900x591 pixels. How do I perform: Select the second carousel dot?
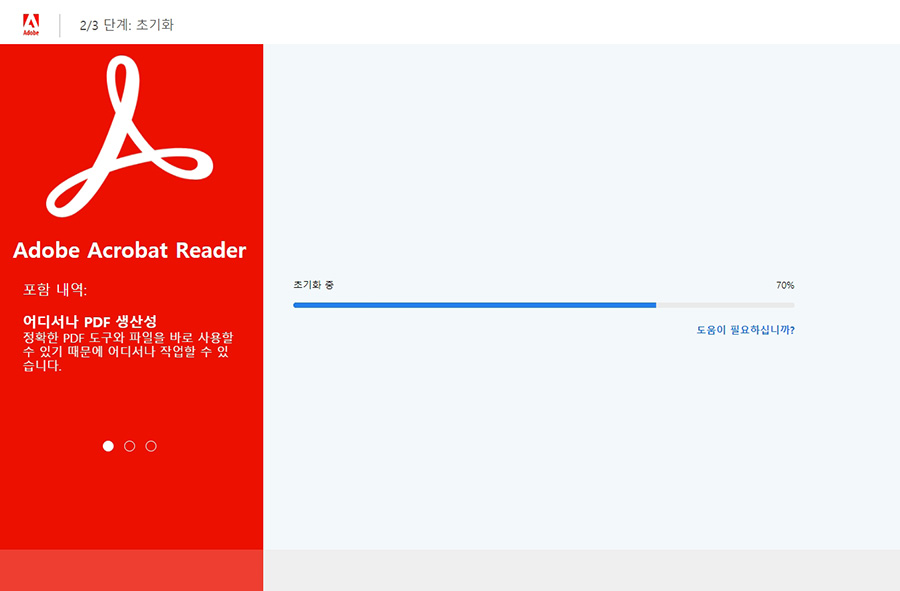pyautogui.click(x=130, y=446)
